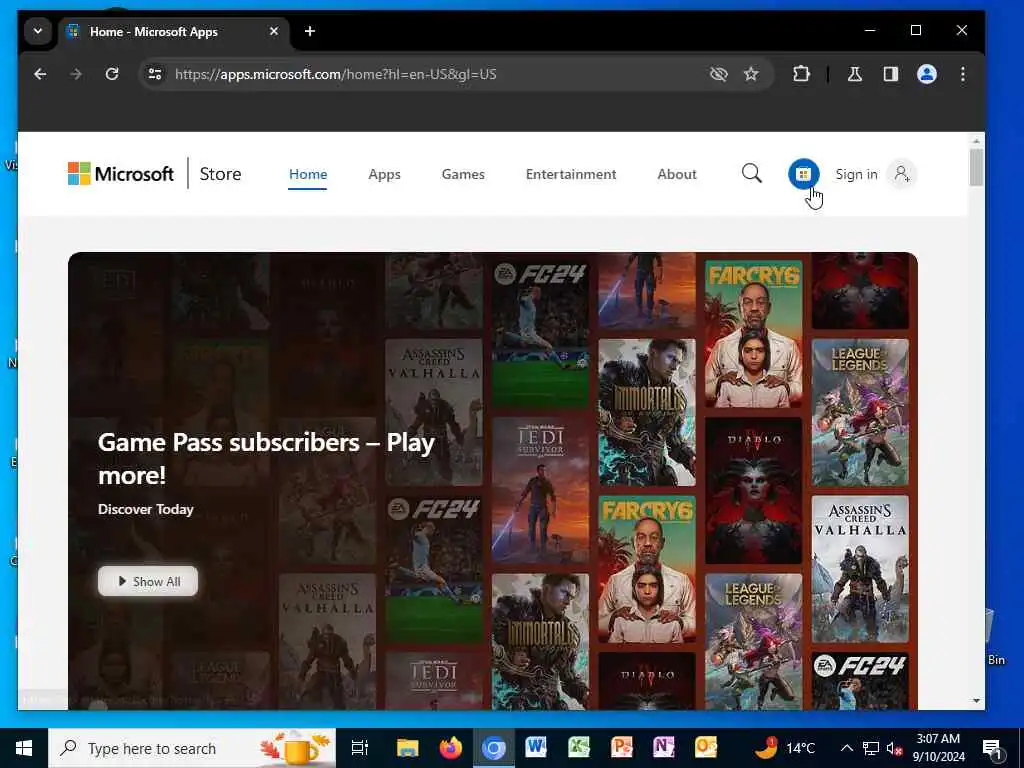Open the About page

pyautogui.click(x=677, y=174)
